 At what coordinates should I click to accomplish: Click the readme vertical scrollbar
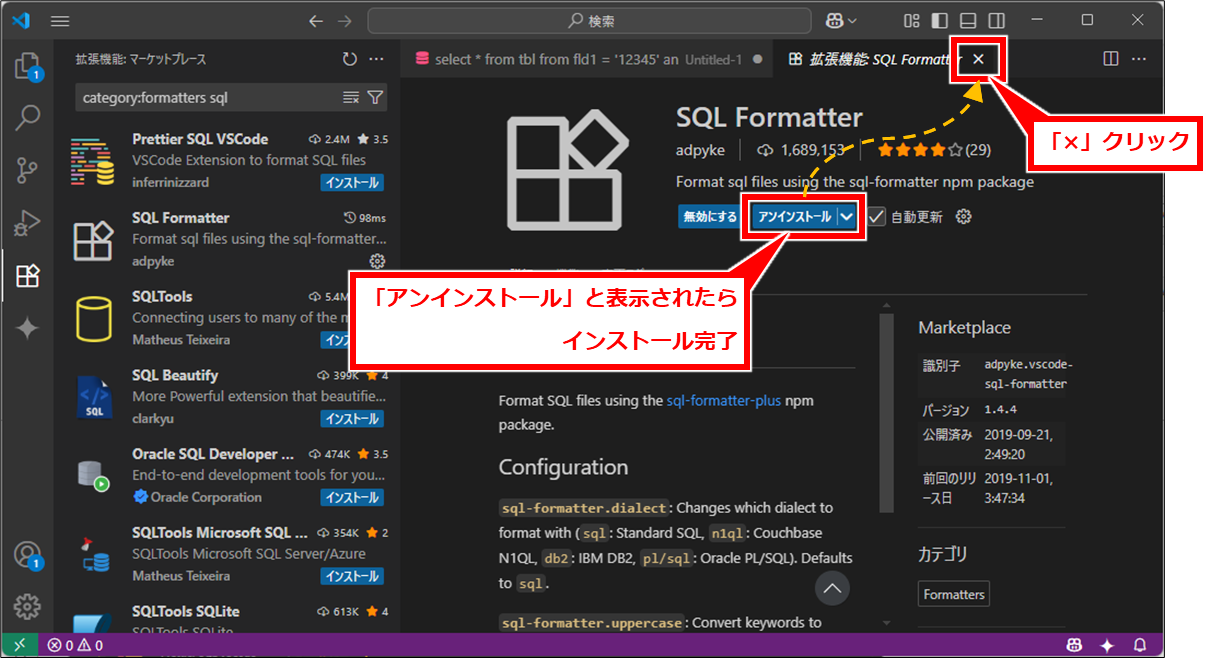(x=886, y=412)
